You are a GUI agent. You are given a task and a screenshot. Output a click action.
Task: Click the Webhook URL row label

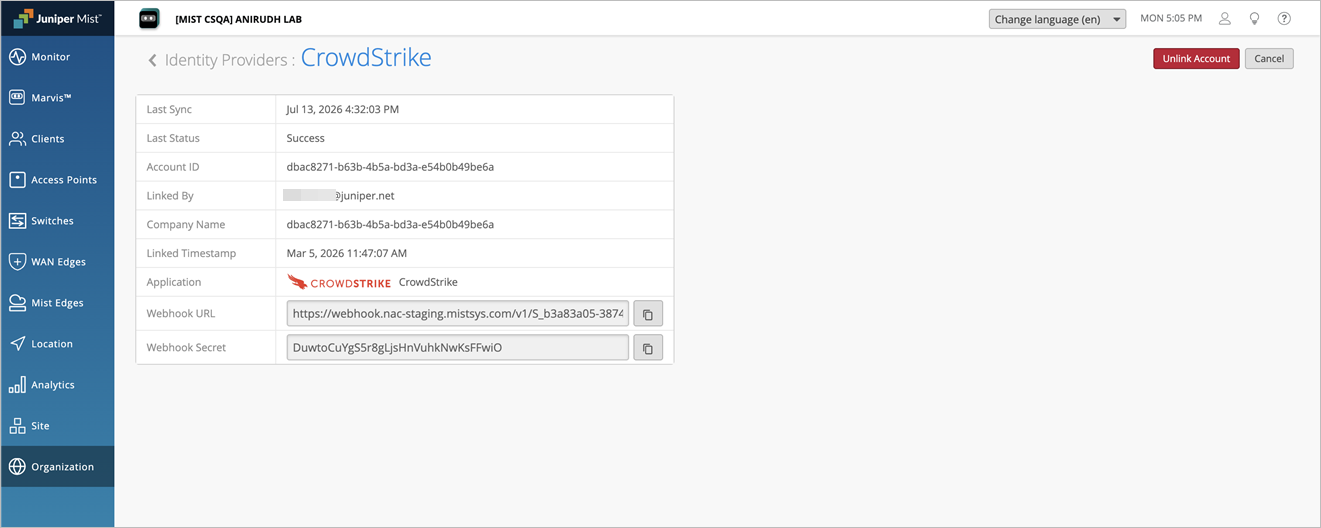click(x=180, y=314)
